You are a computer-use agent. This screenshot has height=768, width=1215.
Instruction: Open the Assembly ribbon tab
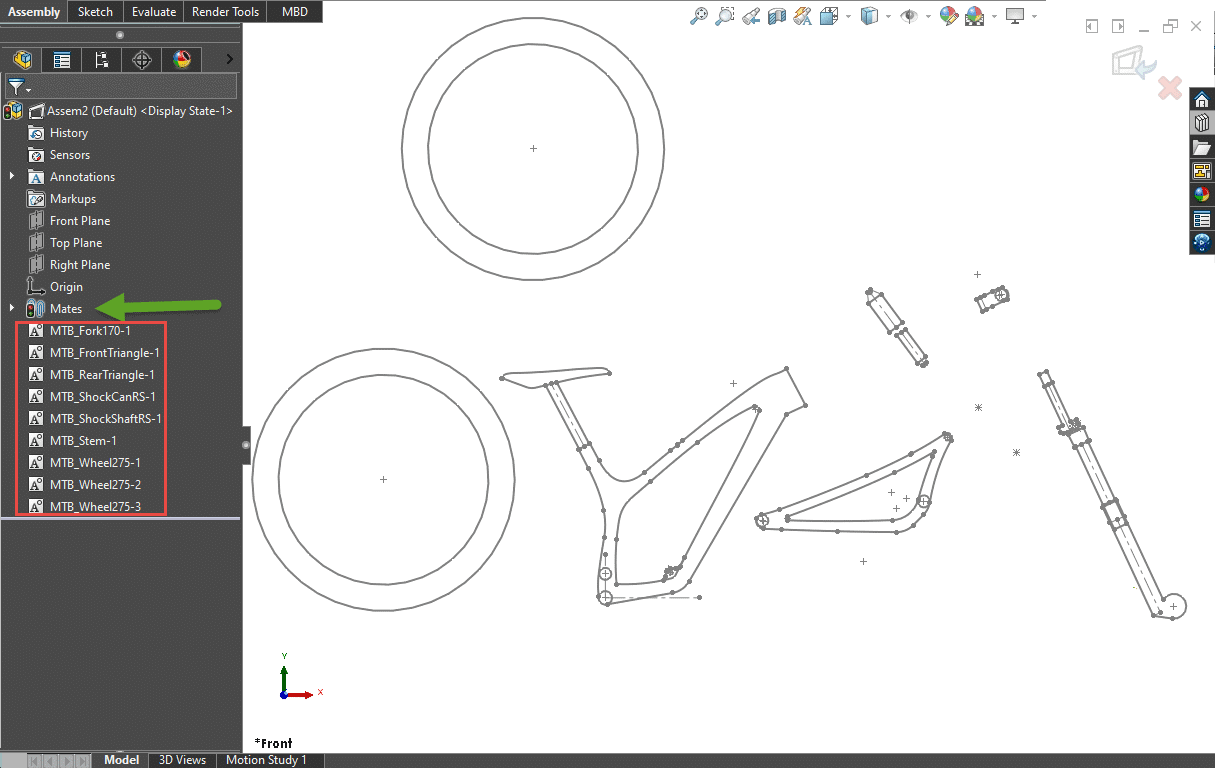point(35,12)
